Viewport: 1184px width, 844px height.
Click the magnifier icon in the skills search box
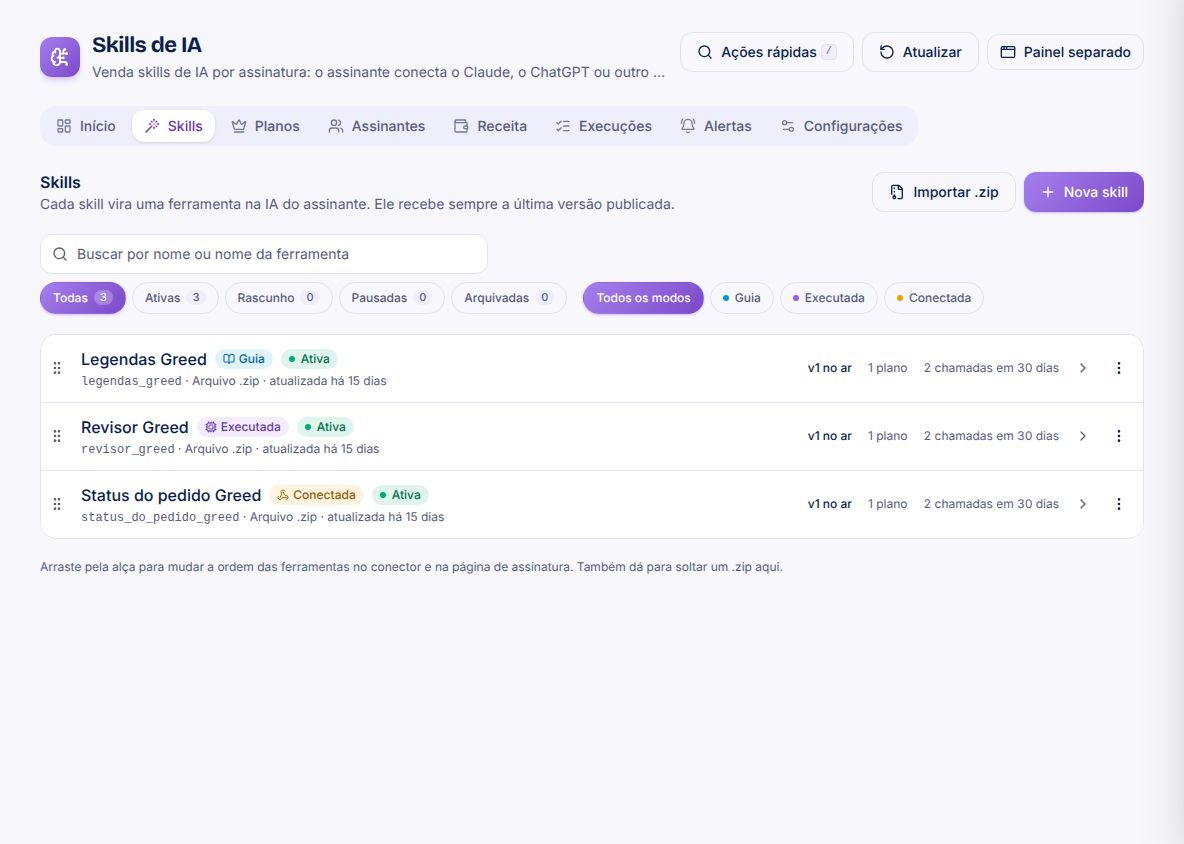coord(60,254)
